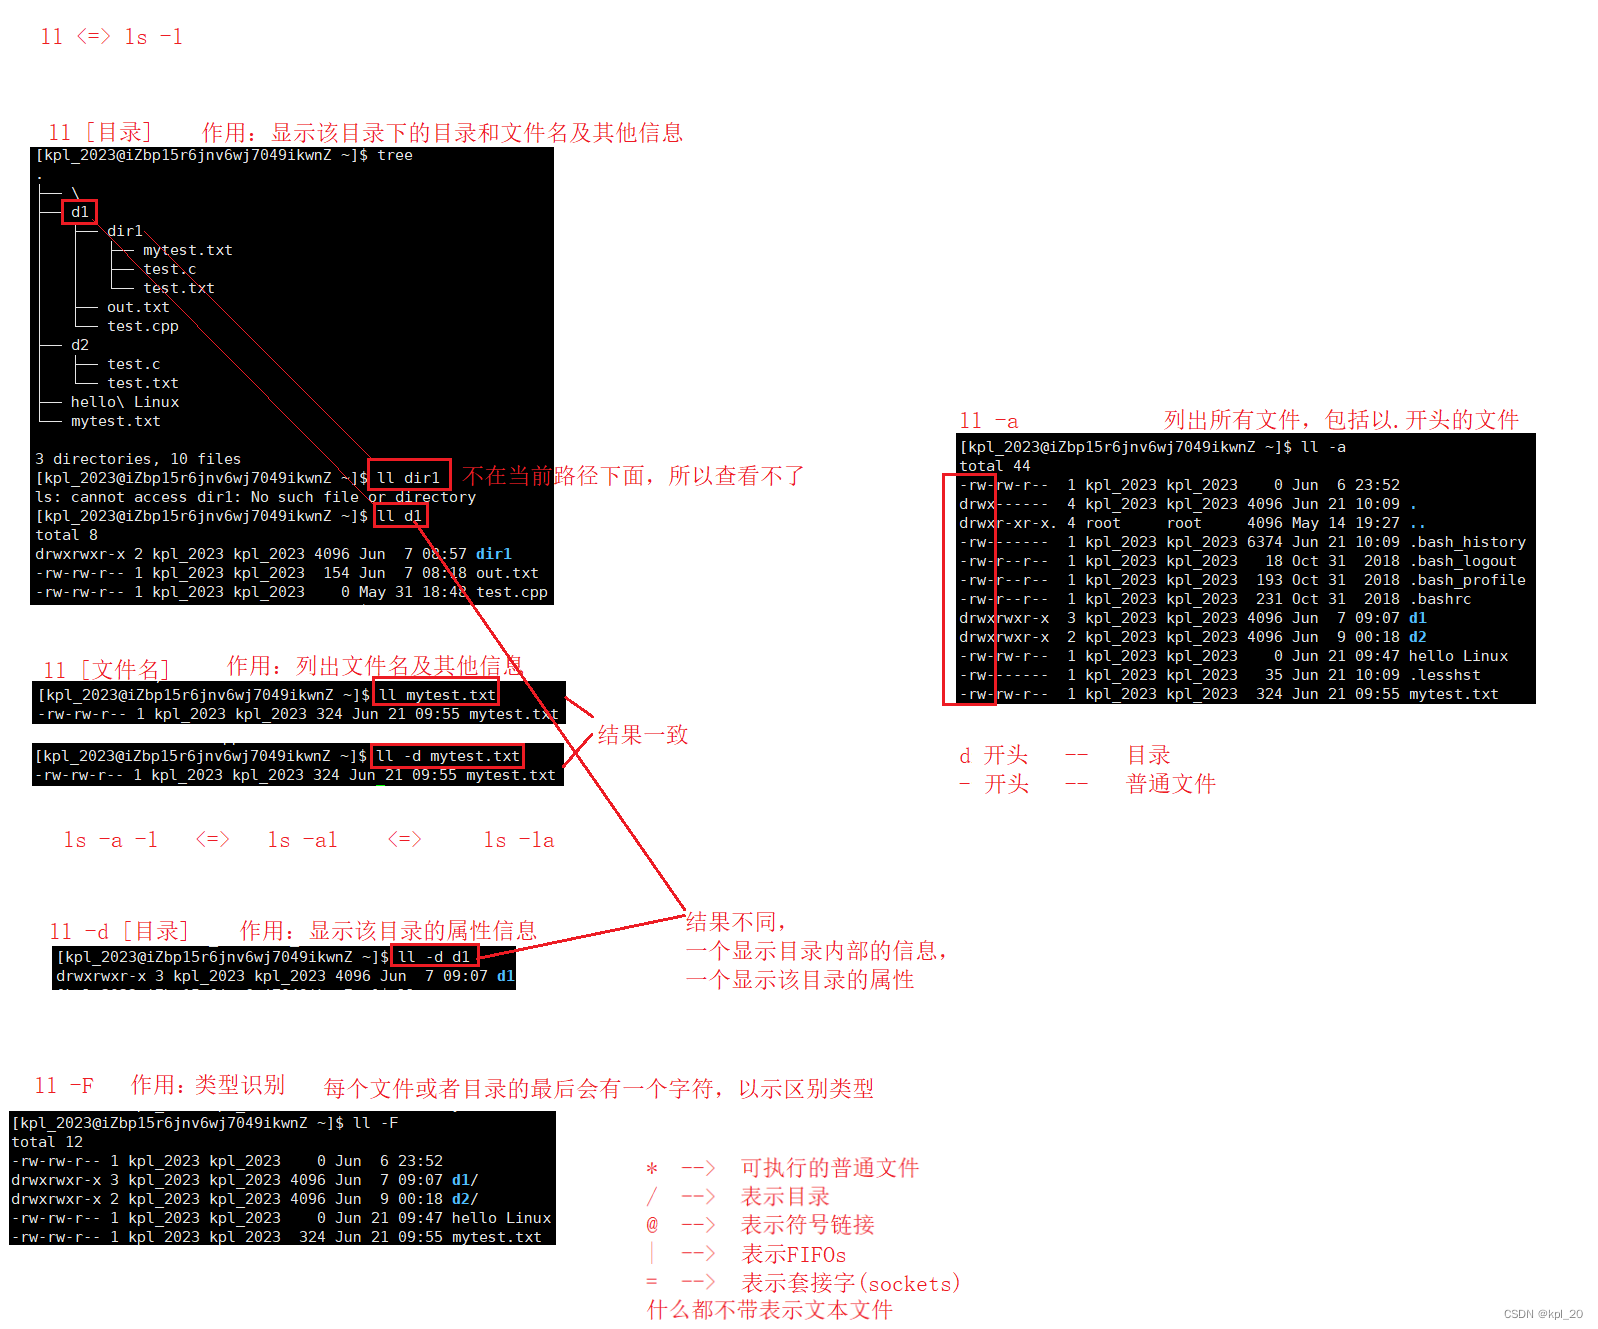This screenshot has height=1329, width=1598.
Task: Select the legend entry "表示符号链接"
Action: pyautogui.click(x=808, y=1225)
